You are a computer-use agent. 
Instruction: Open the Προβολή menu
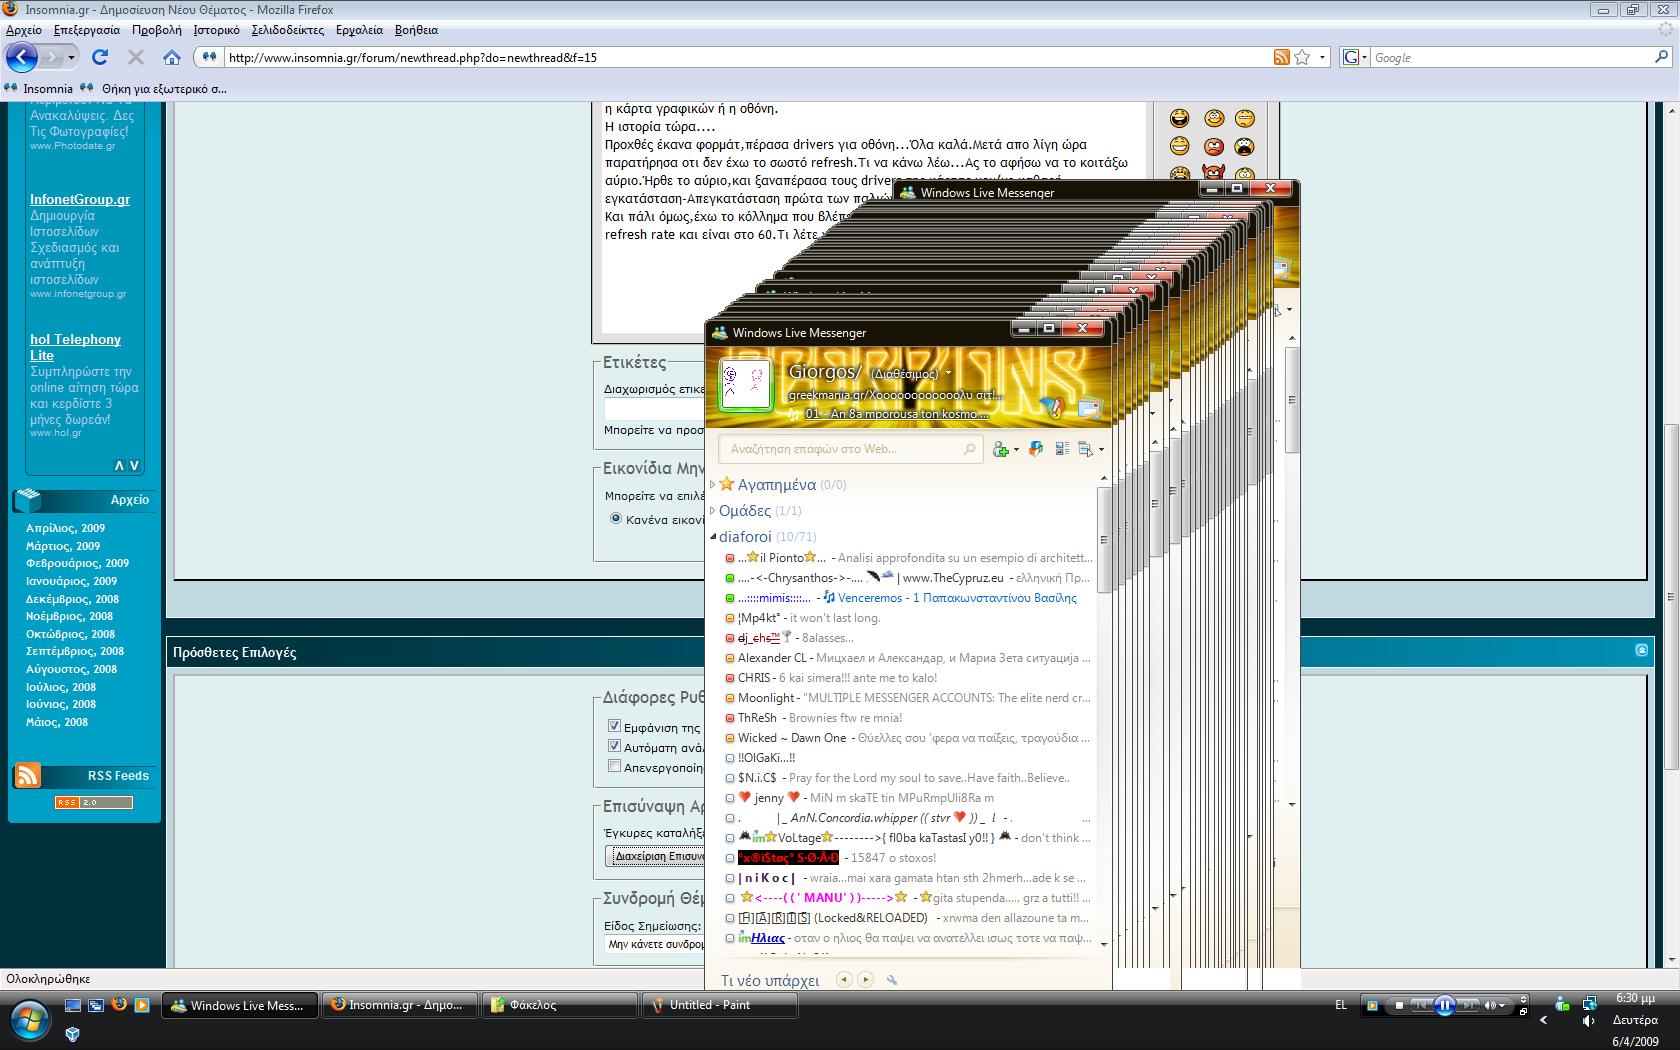click(157, 30)
